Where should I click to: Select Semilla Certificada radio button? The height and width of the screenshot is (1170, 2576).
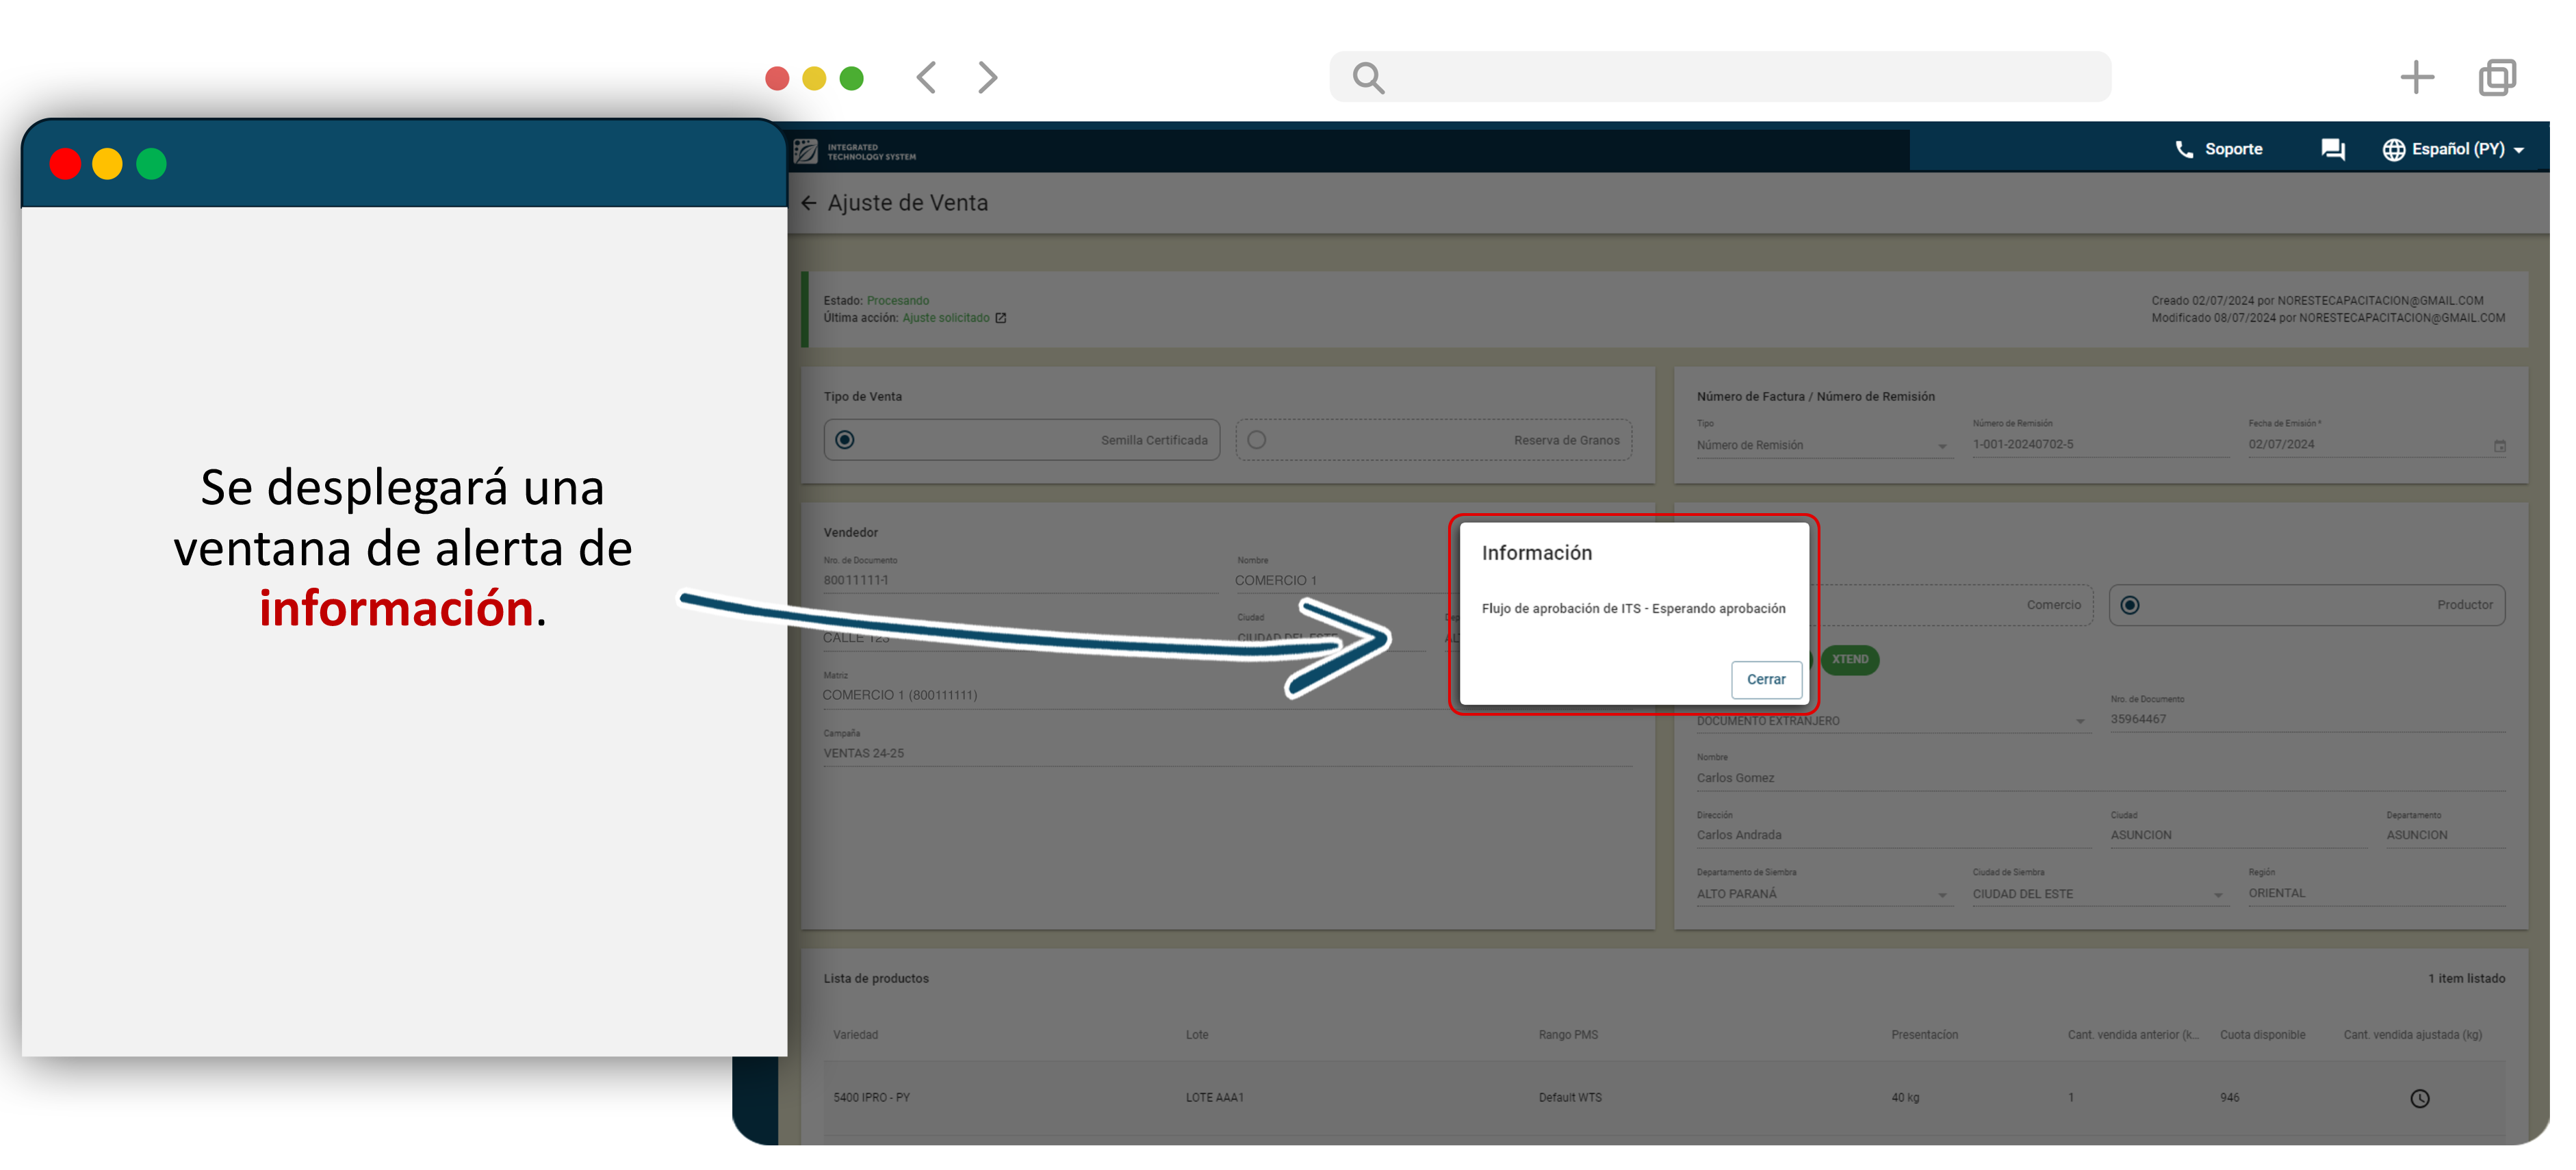(845, 441)
